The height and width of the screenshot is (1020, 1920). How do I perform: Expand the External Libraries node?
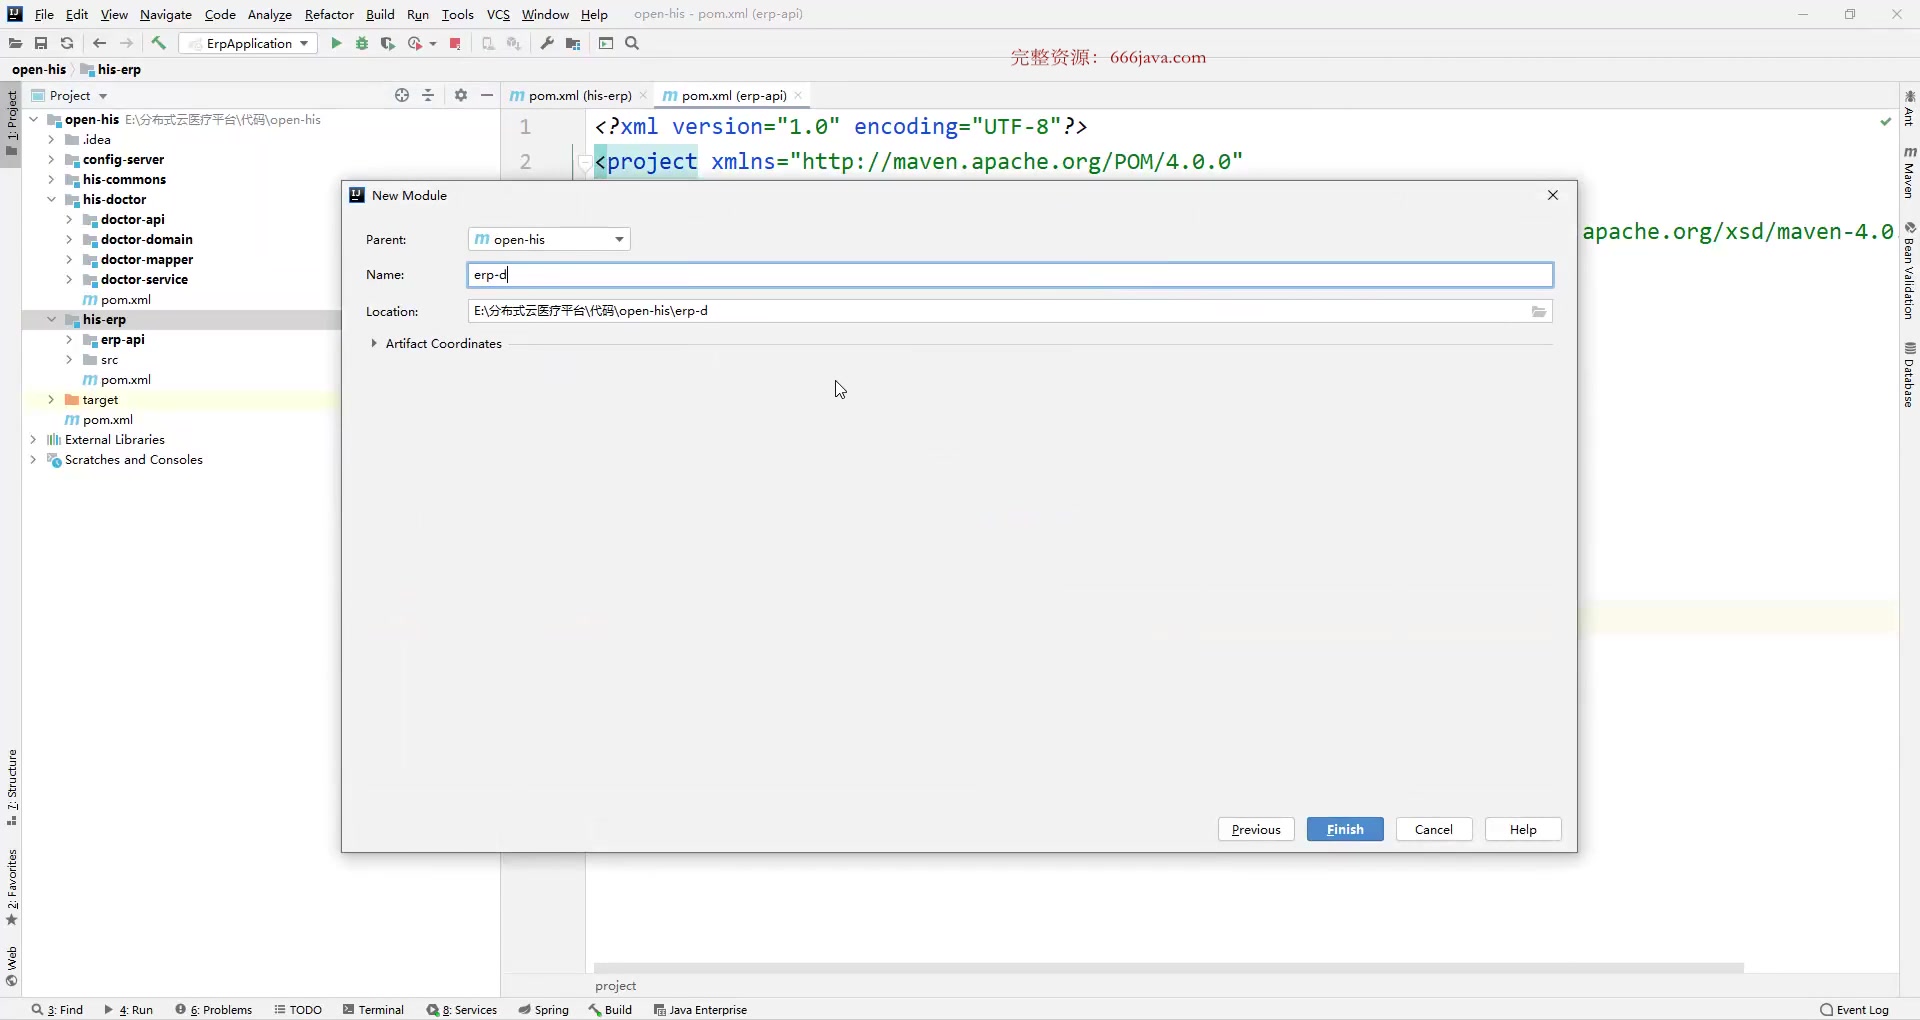[x=33, y=439]
